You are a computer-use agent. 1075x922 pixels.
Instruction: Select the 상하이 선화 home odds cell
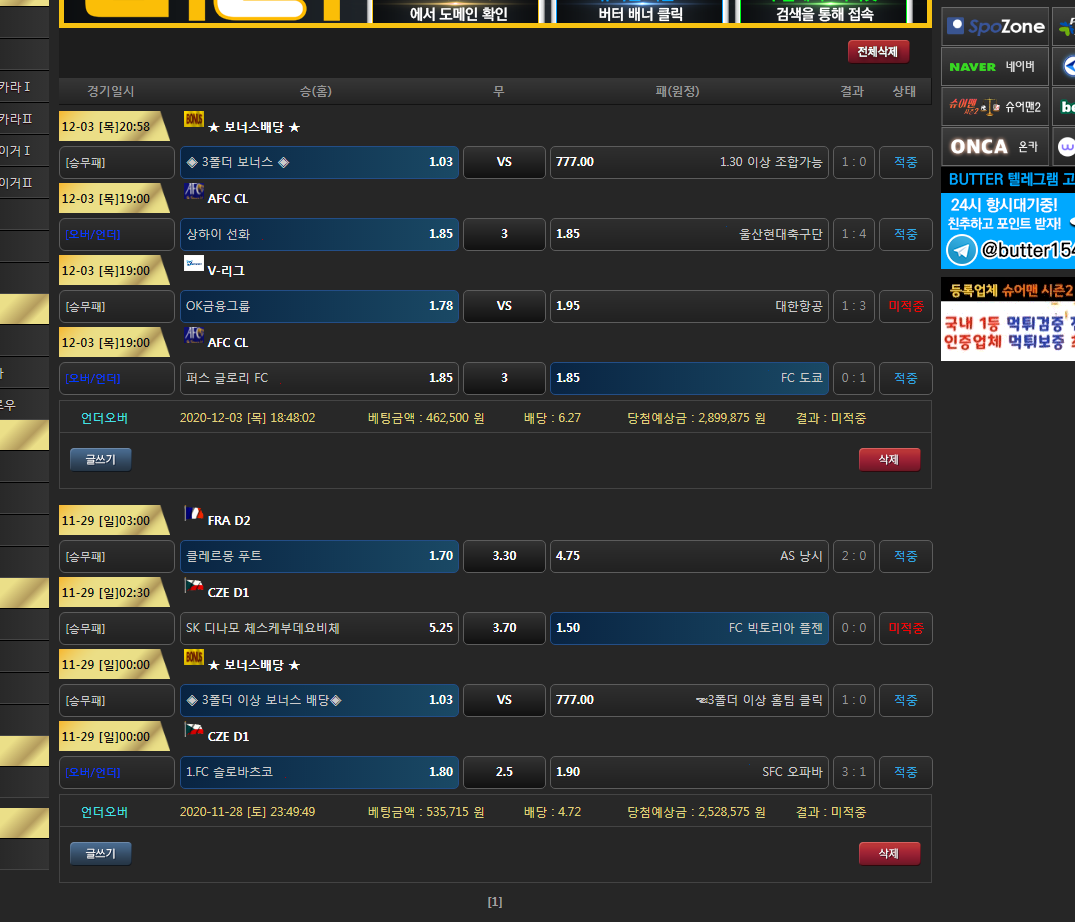point(319,234)
